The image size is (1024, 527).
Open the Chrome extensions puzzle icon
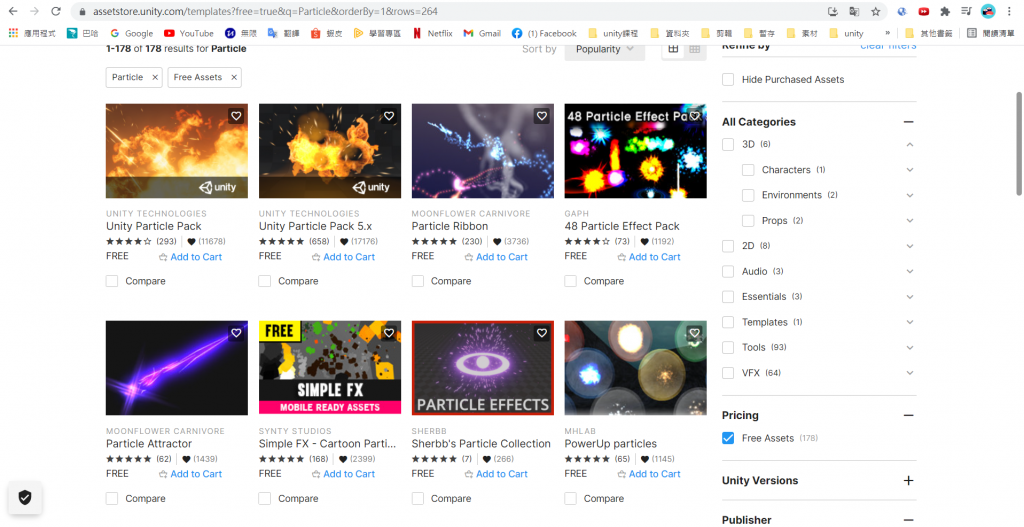pos(944,11)
